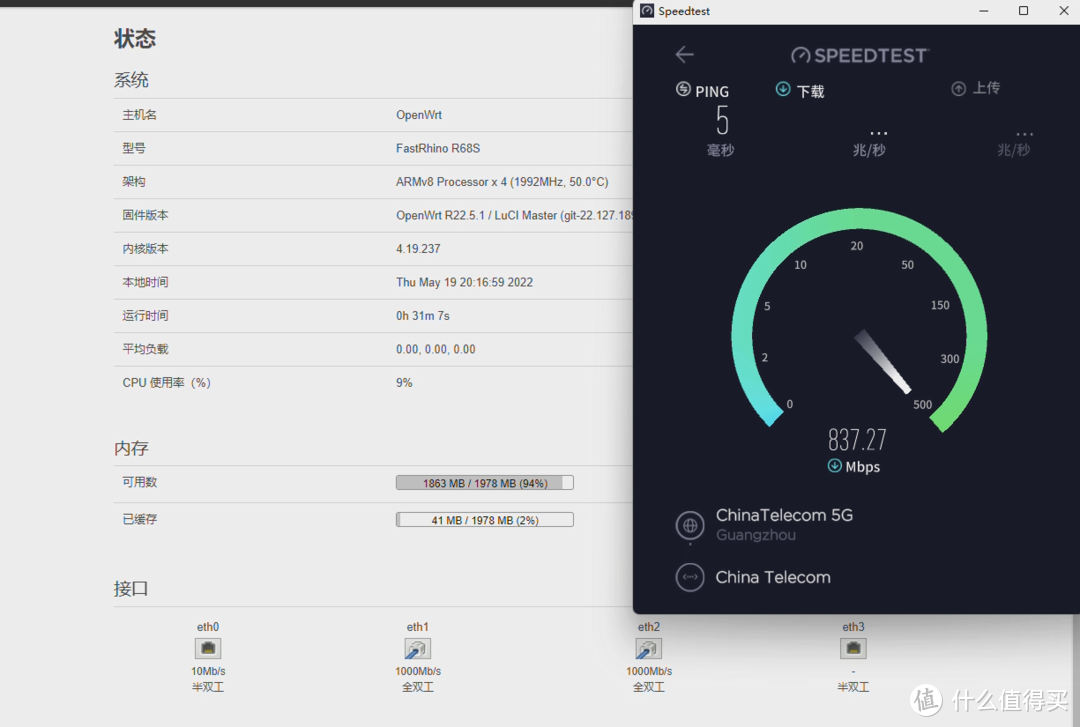Click the ARMv8 Processor architecture value
Image resolution: width=1080 pixels, height=727 pixels.
point(502,182)
